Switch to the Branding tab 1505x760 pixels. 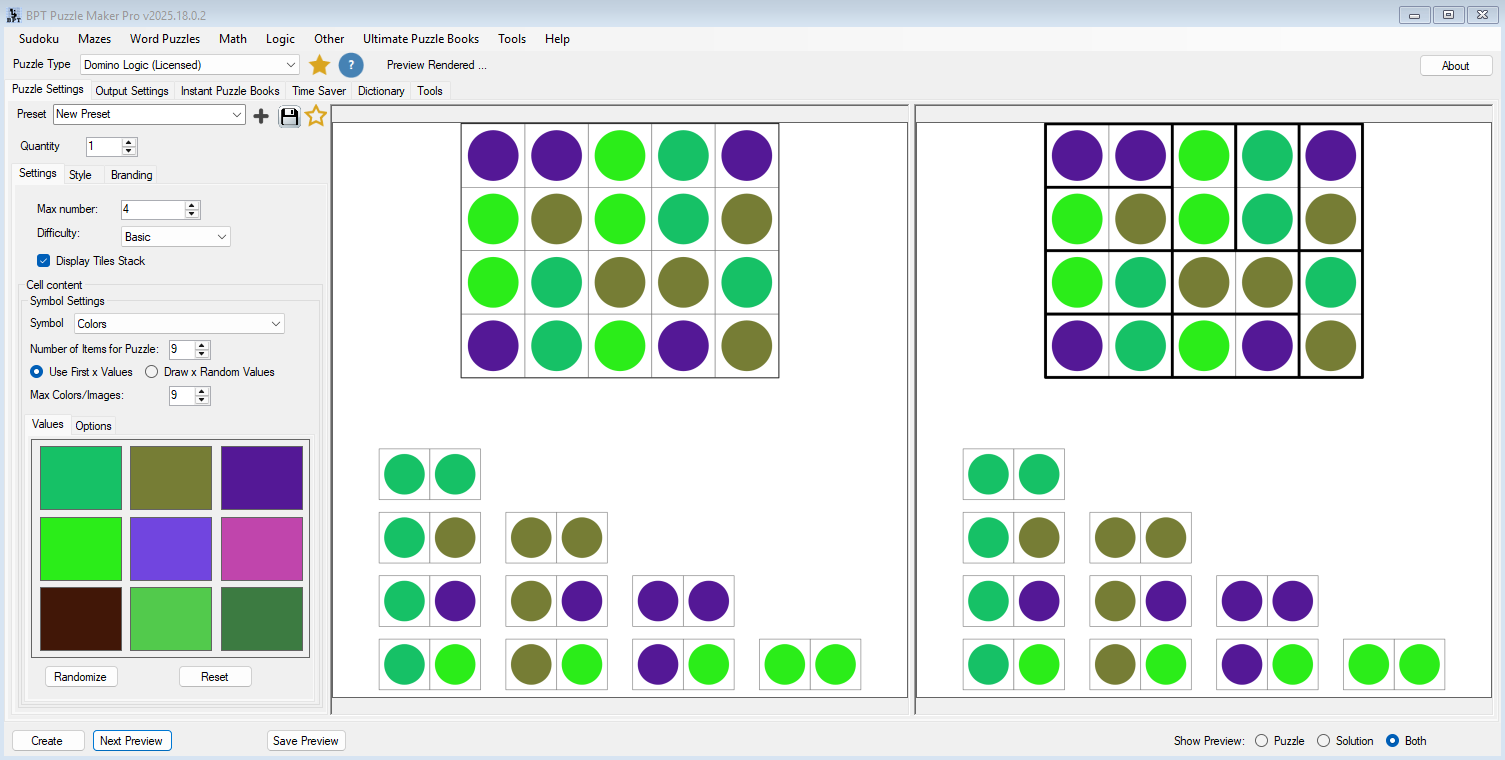131,174
